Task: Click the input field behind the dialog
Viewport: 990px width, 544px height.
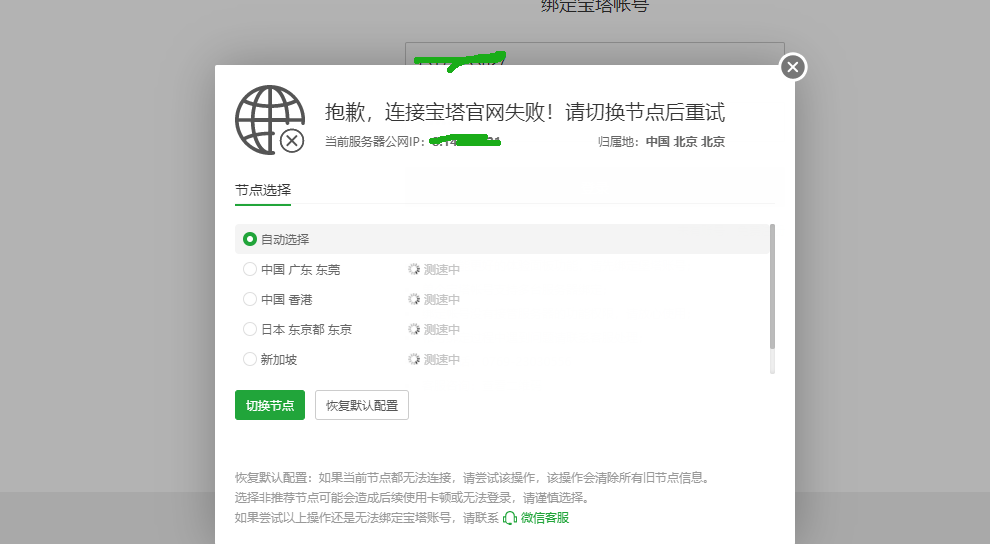Action: [595, 54]
